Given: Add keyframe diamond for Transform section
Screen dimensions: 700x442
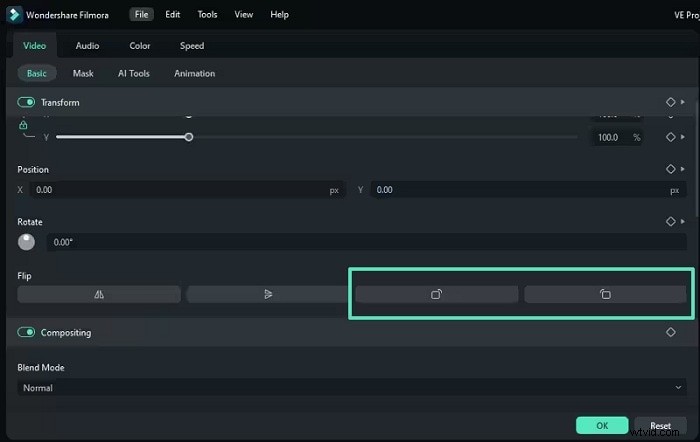Looking at the screenshot, I should (x=671, y=102).
